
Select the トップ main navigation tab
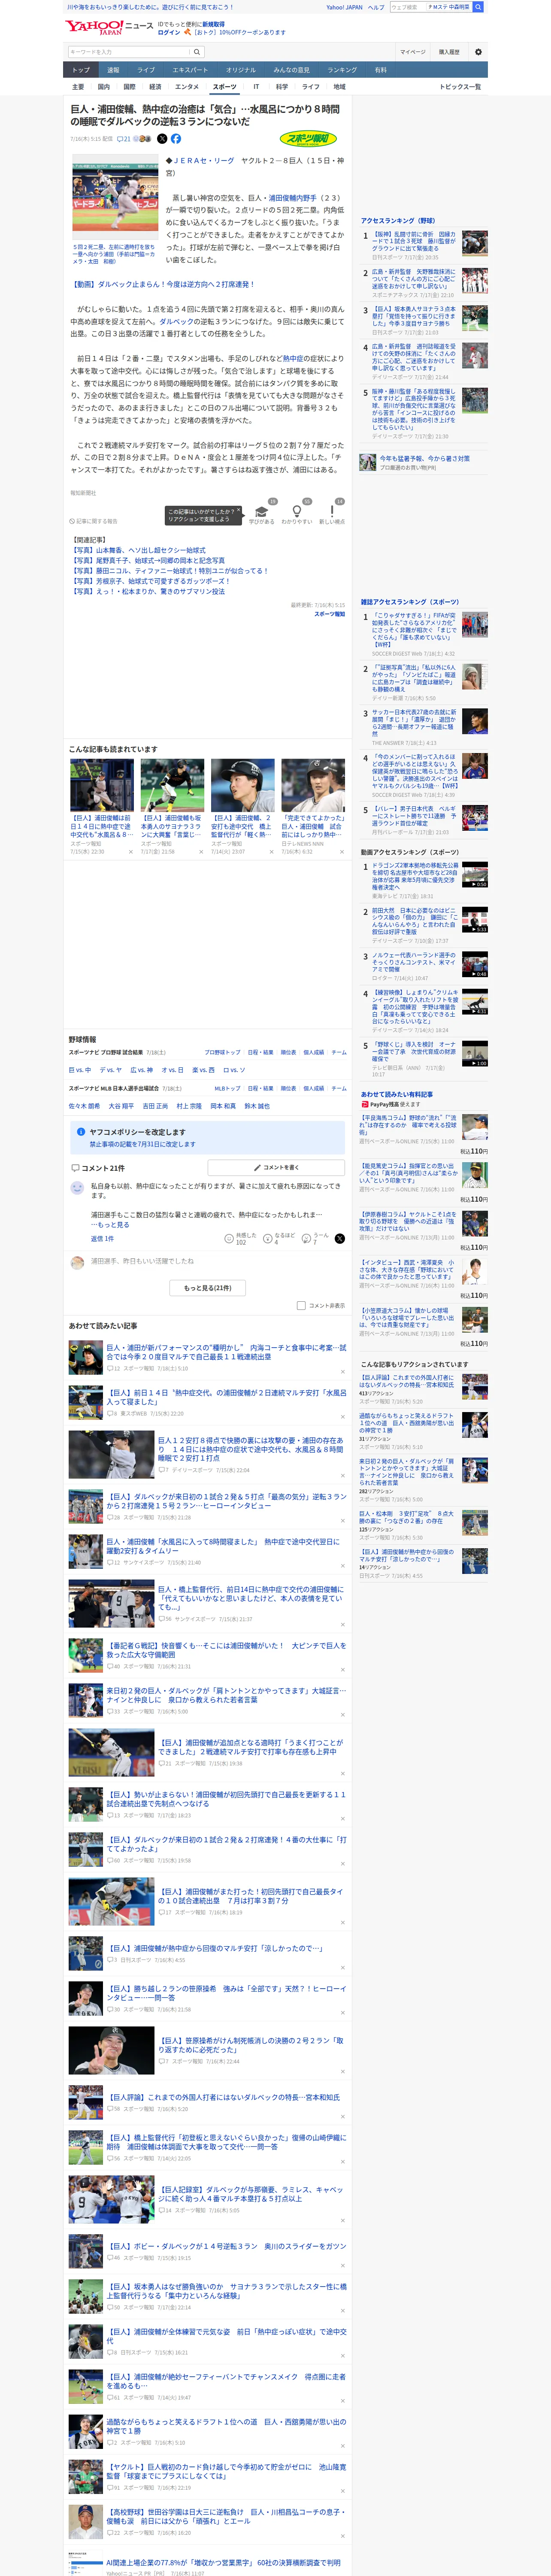[x=81, y=70]
